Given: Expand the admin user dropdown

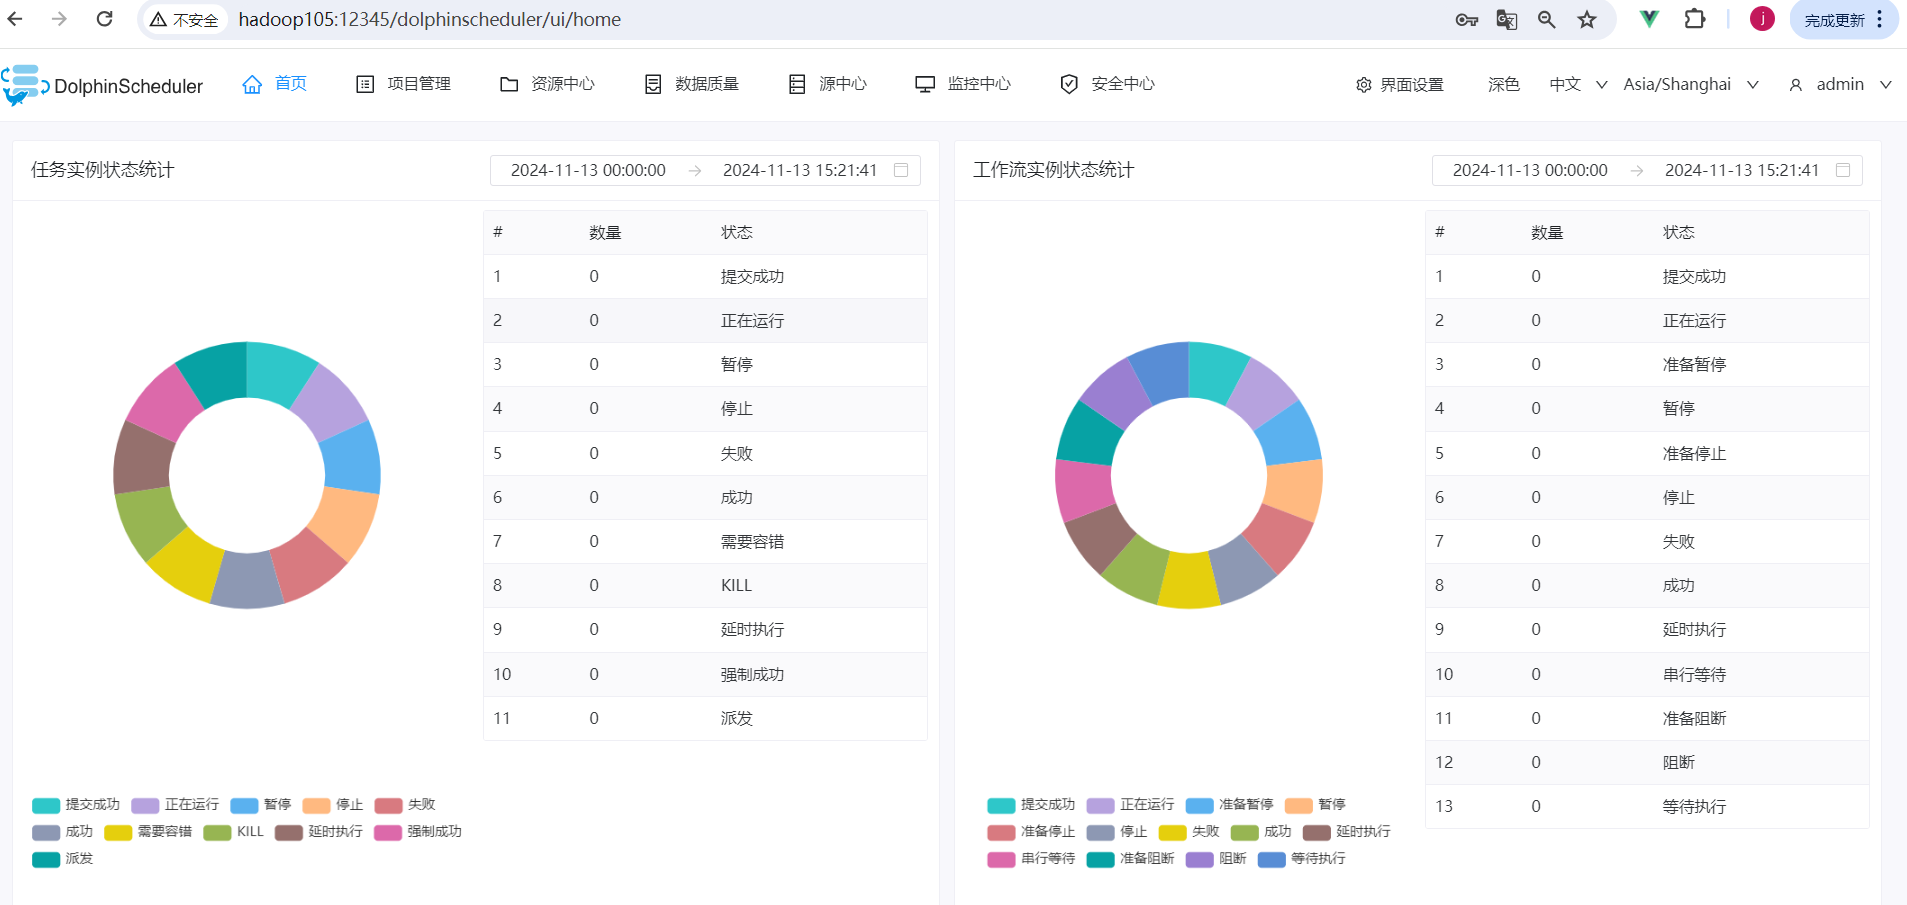Looking at the screenshot, I should [x=1840, y=85].
